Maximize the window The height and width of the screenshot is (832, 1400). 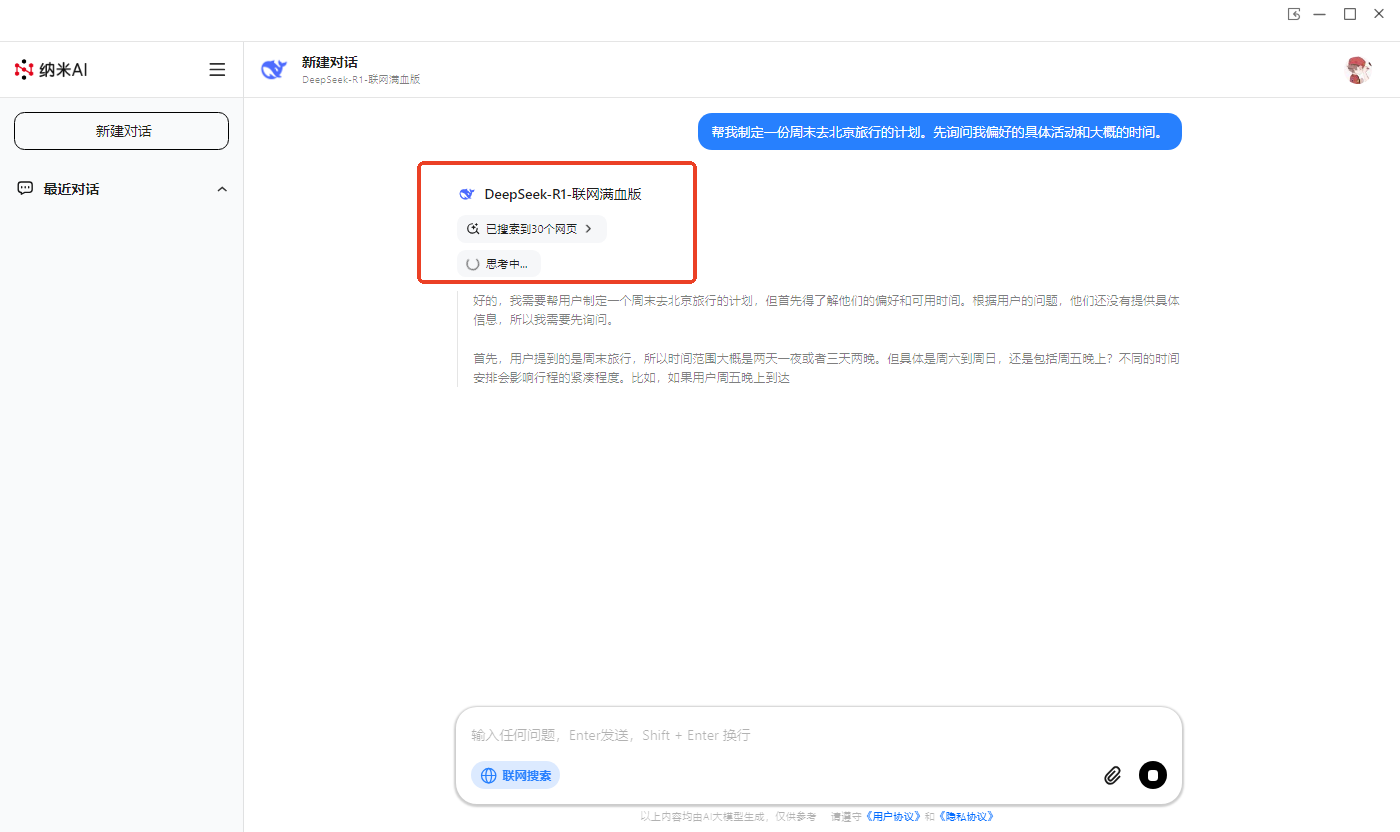tap(1350, 14)
